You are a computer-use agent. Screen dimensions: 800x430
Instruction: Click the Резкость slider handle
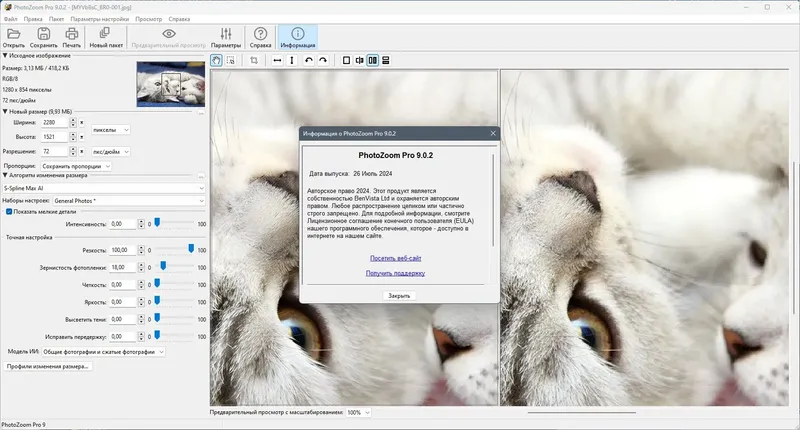click(191, 248)
